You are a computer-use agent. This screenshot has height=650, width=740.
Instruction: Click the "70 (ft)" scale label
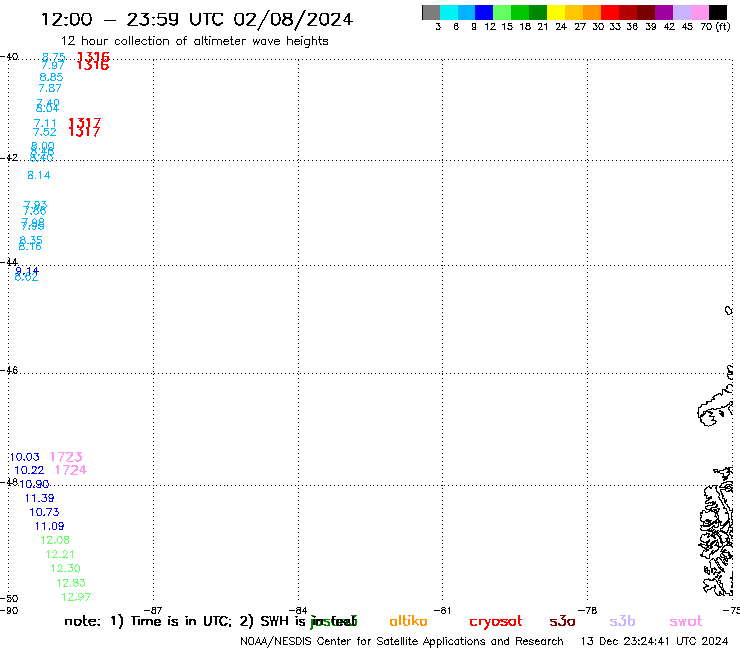(715, 27)
